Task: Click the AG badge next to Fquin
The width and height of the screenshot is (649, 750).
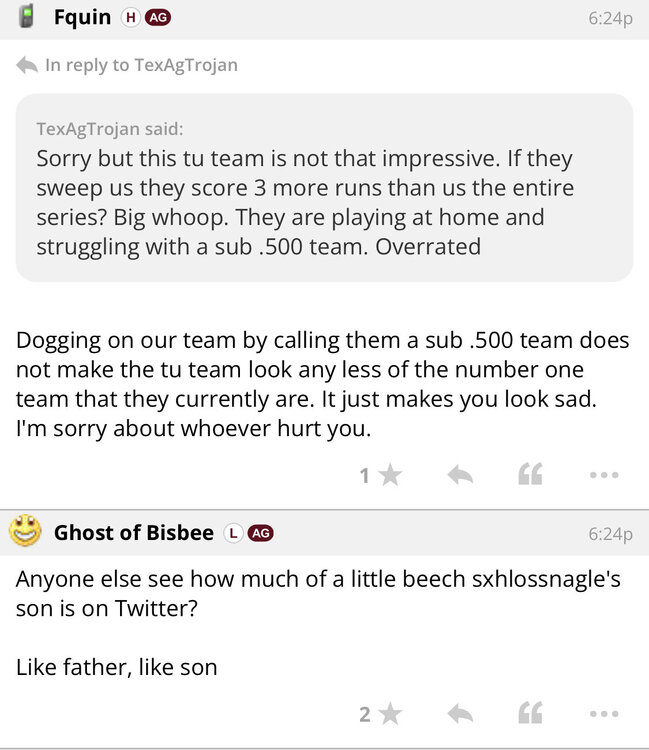Action: pos(157,17)
